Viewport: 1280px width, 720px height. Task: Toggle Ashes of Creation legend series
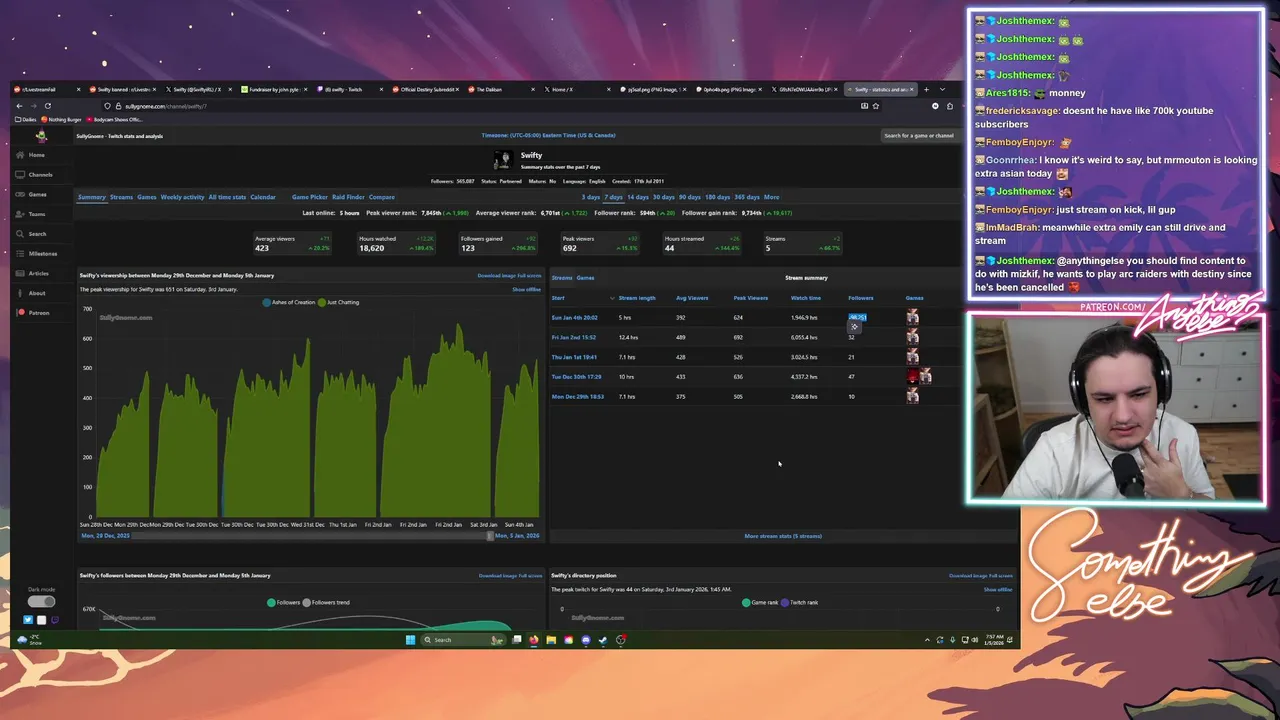[x=290, y=302]
